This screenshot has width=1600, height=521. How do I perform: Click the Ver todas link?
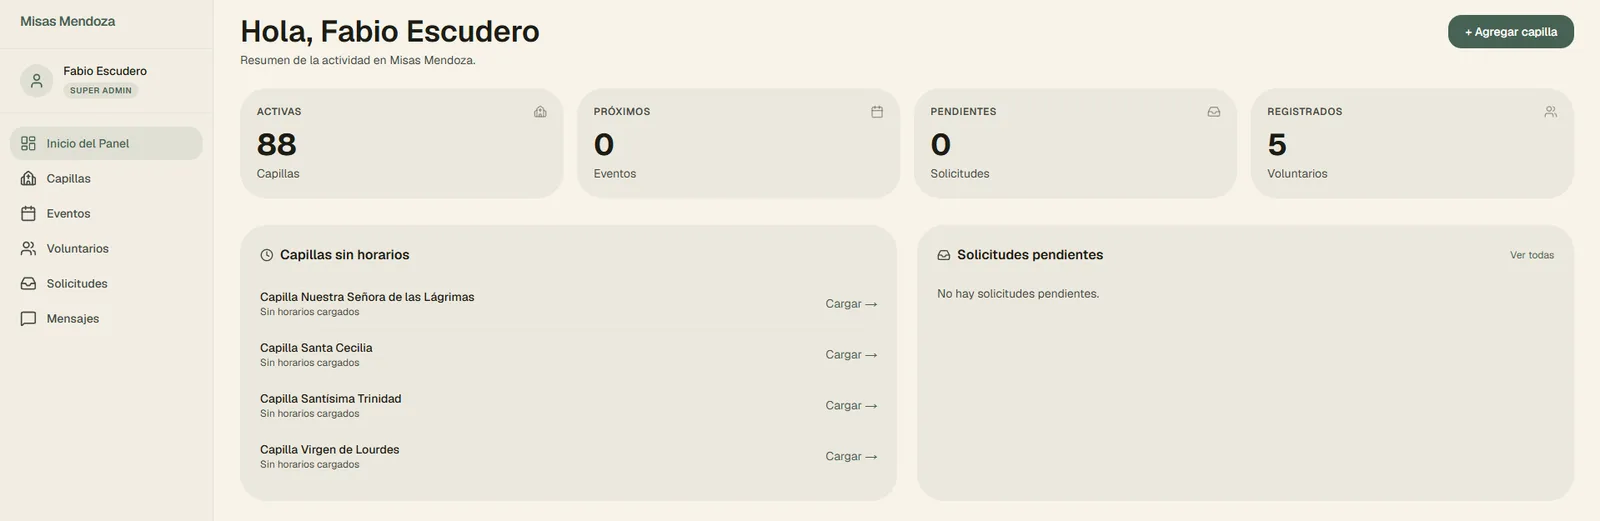coord(1532,255)
